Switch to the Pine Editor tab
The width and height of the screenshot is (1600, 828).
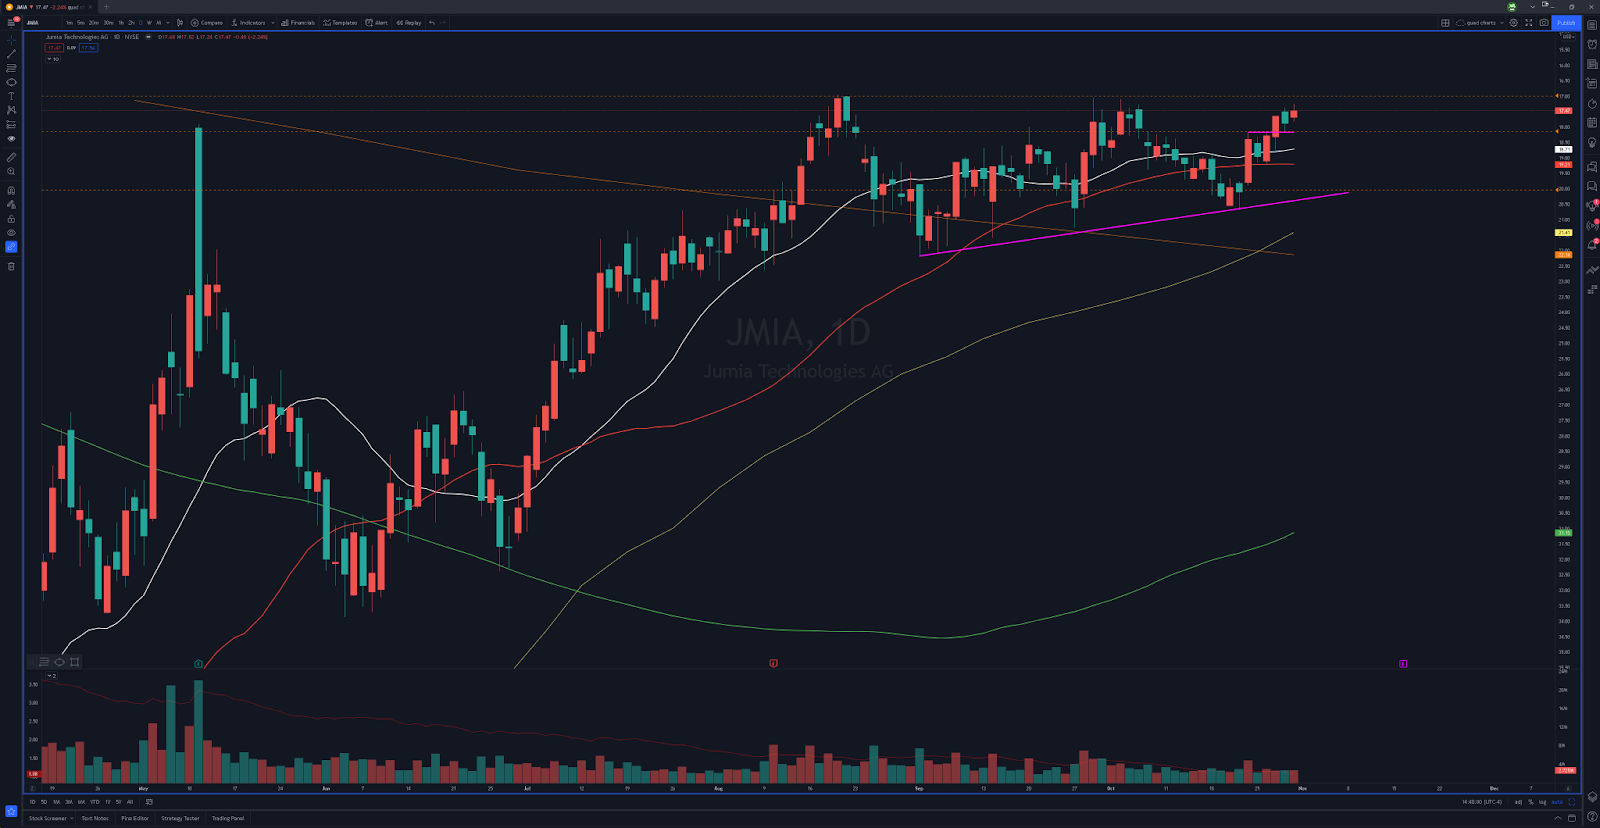pyautogui.click(x=135, y=818)
